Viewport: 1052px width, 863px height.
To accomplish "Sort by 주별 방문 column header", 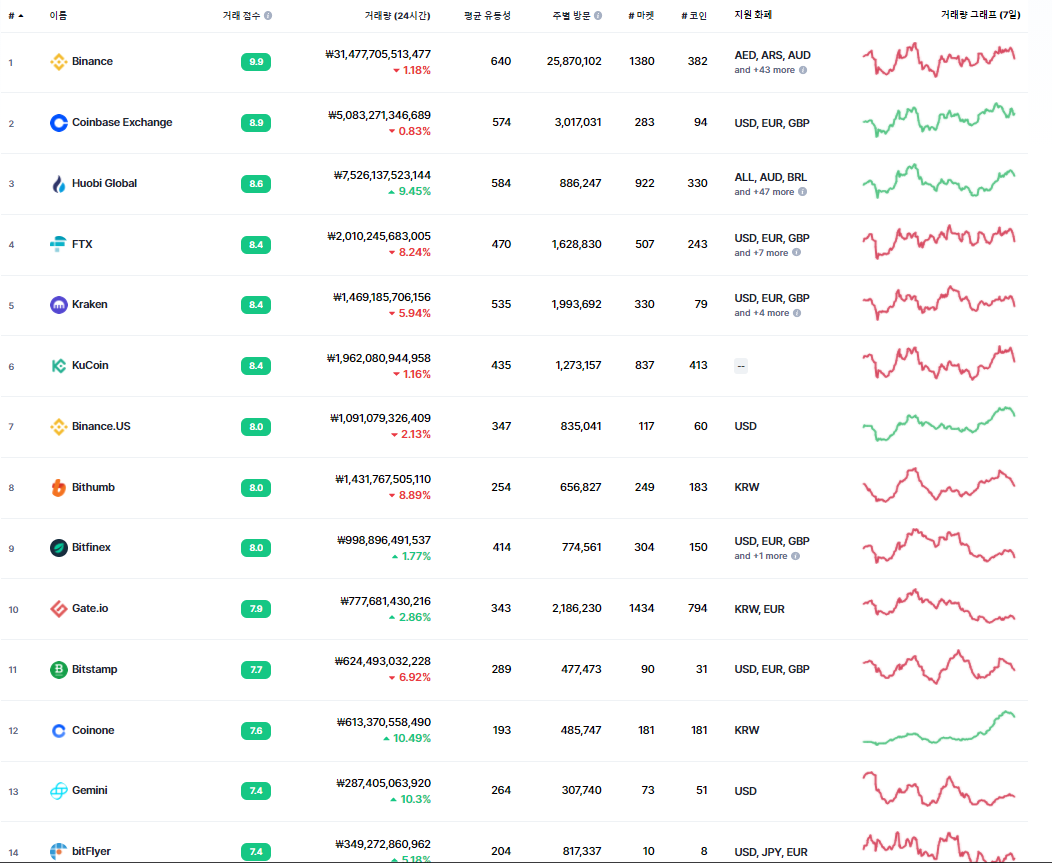I will point(572,15).
